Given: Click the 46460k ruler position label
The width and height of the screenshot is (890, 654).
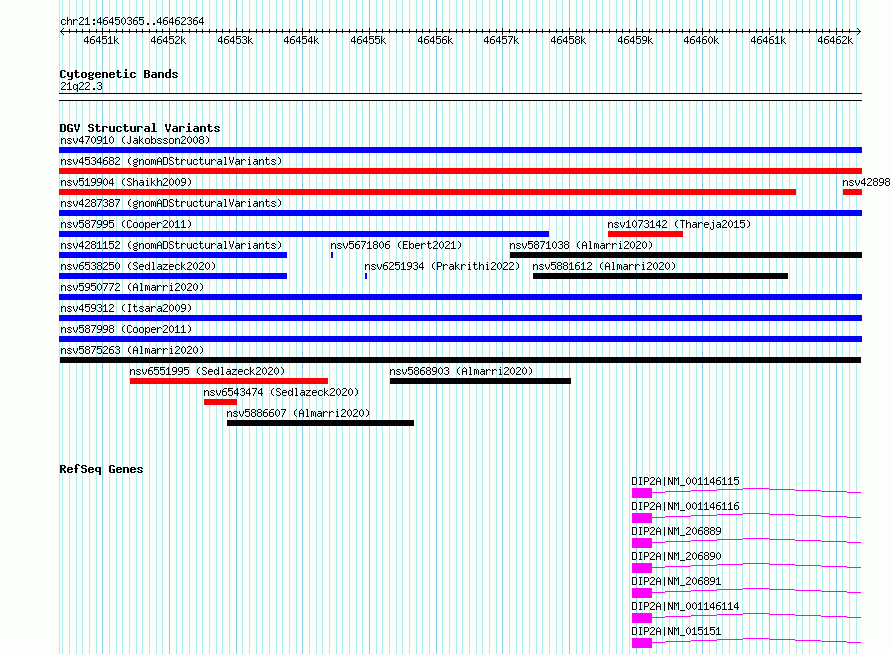Looking at the screenshot, I should (701, 40).
